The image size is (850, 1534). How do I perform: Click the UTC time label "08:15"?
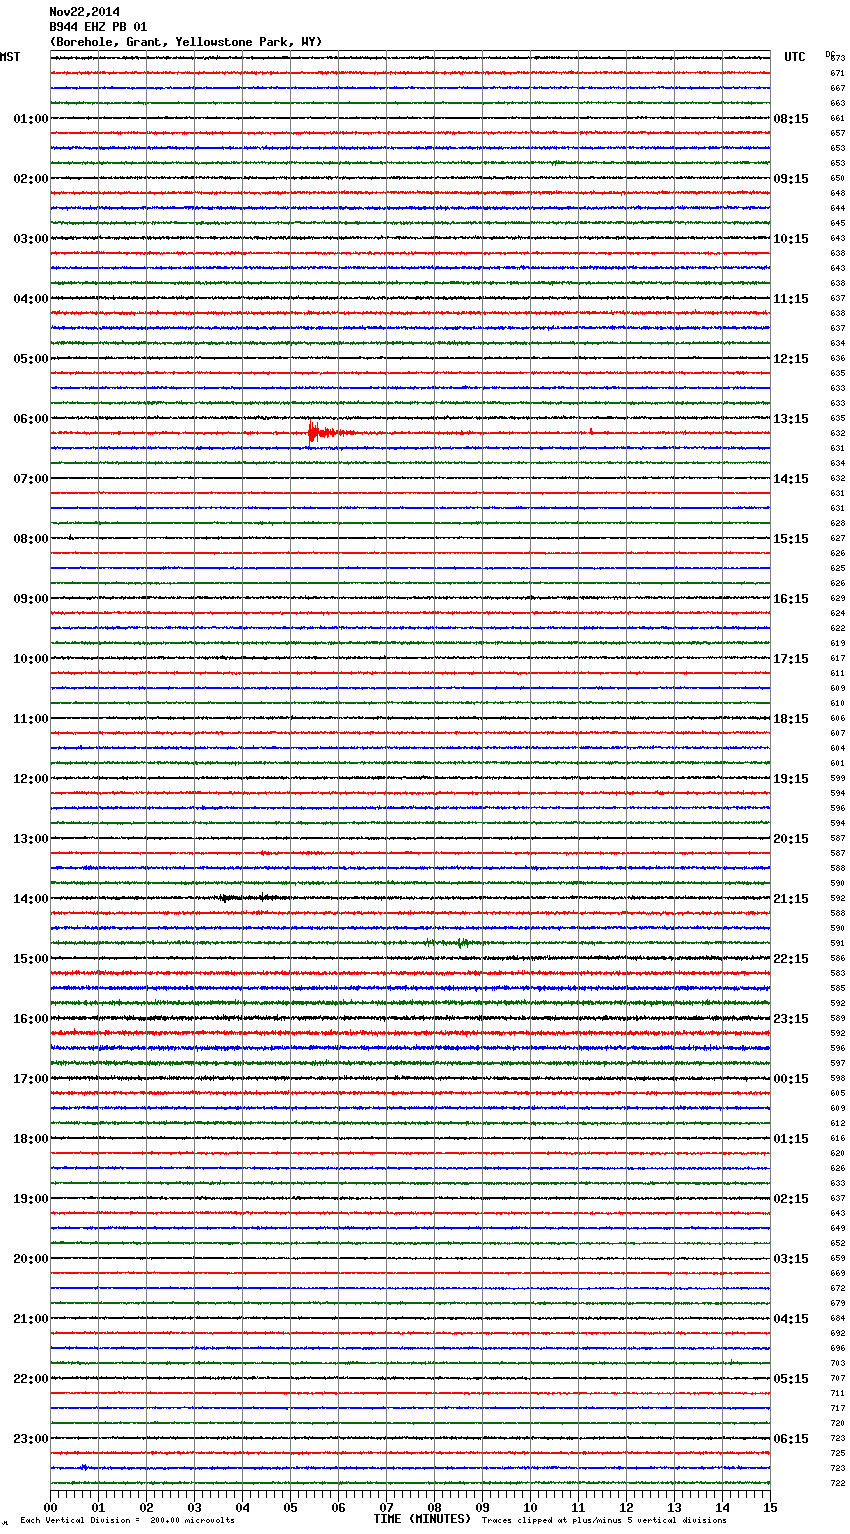[791, 119]
